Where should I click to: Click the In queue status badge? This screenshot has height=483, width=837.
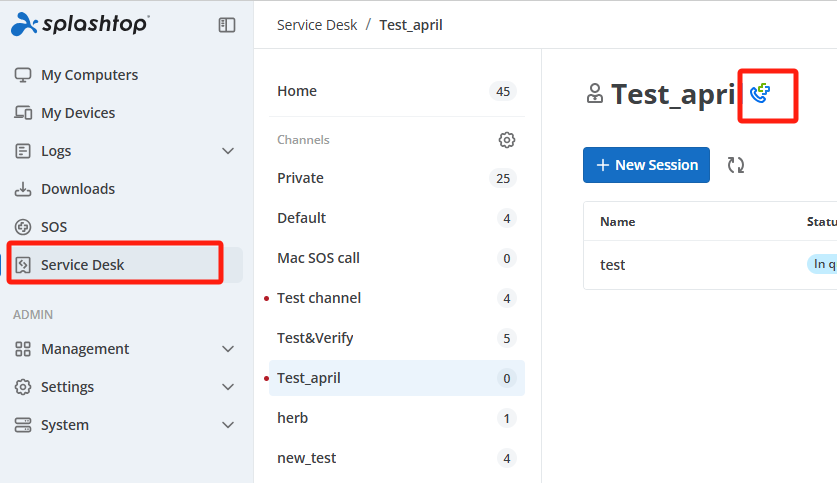822,264
